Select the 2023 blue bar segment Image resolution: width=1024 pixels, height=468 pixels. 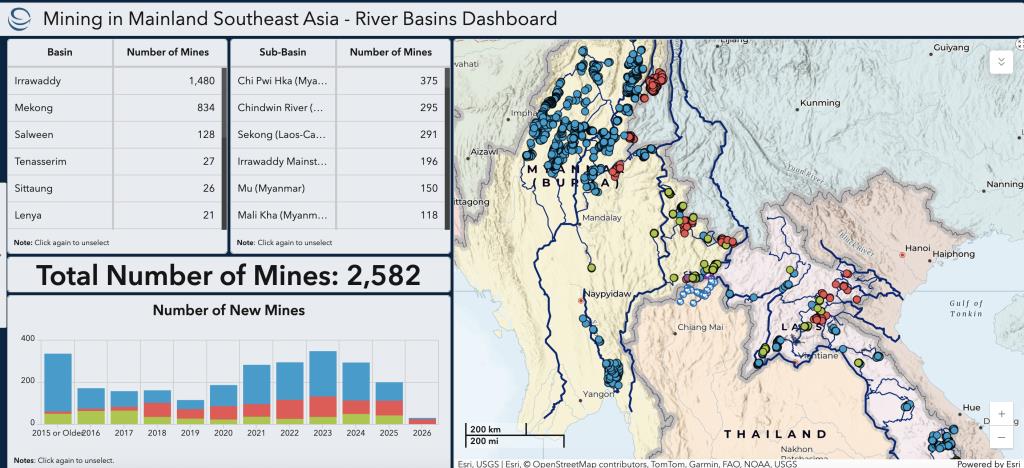click(x=323, y=373)
